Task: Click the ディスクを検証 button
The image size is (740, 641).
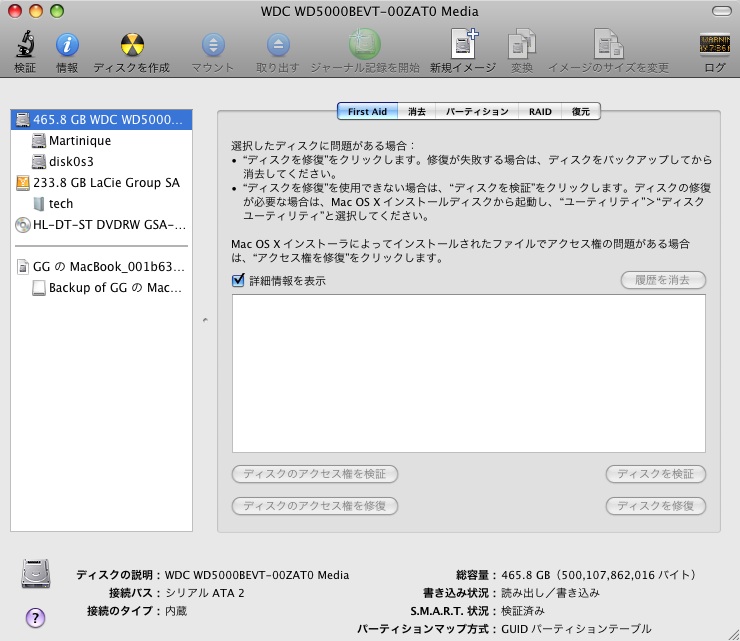Action: tap(656, 474)
